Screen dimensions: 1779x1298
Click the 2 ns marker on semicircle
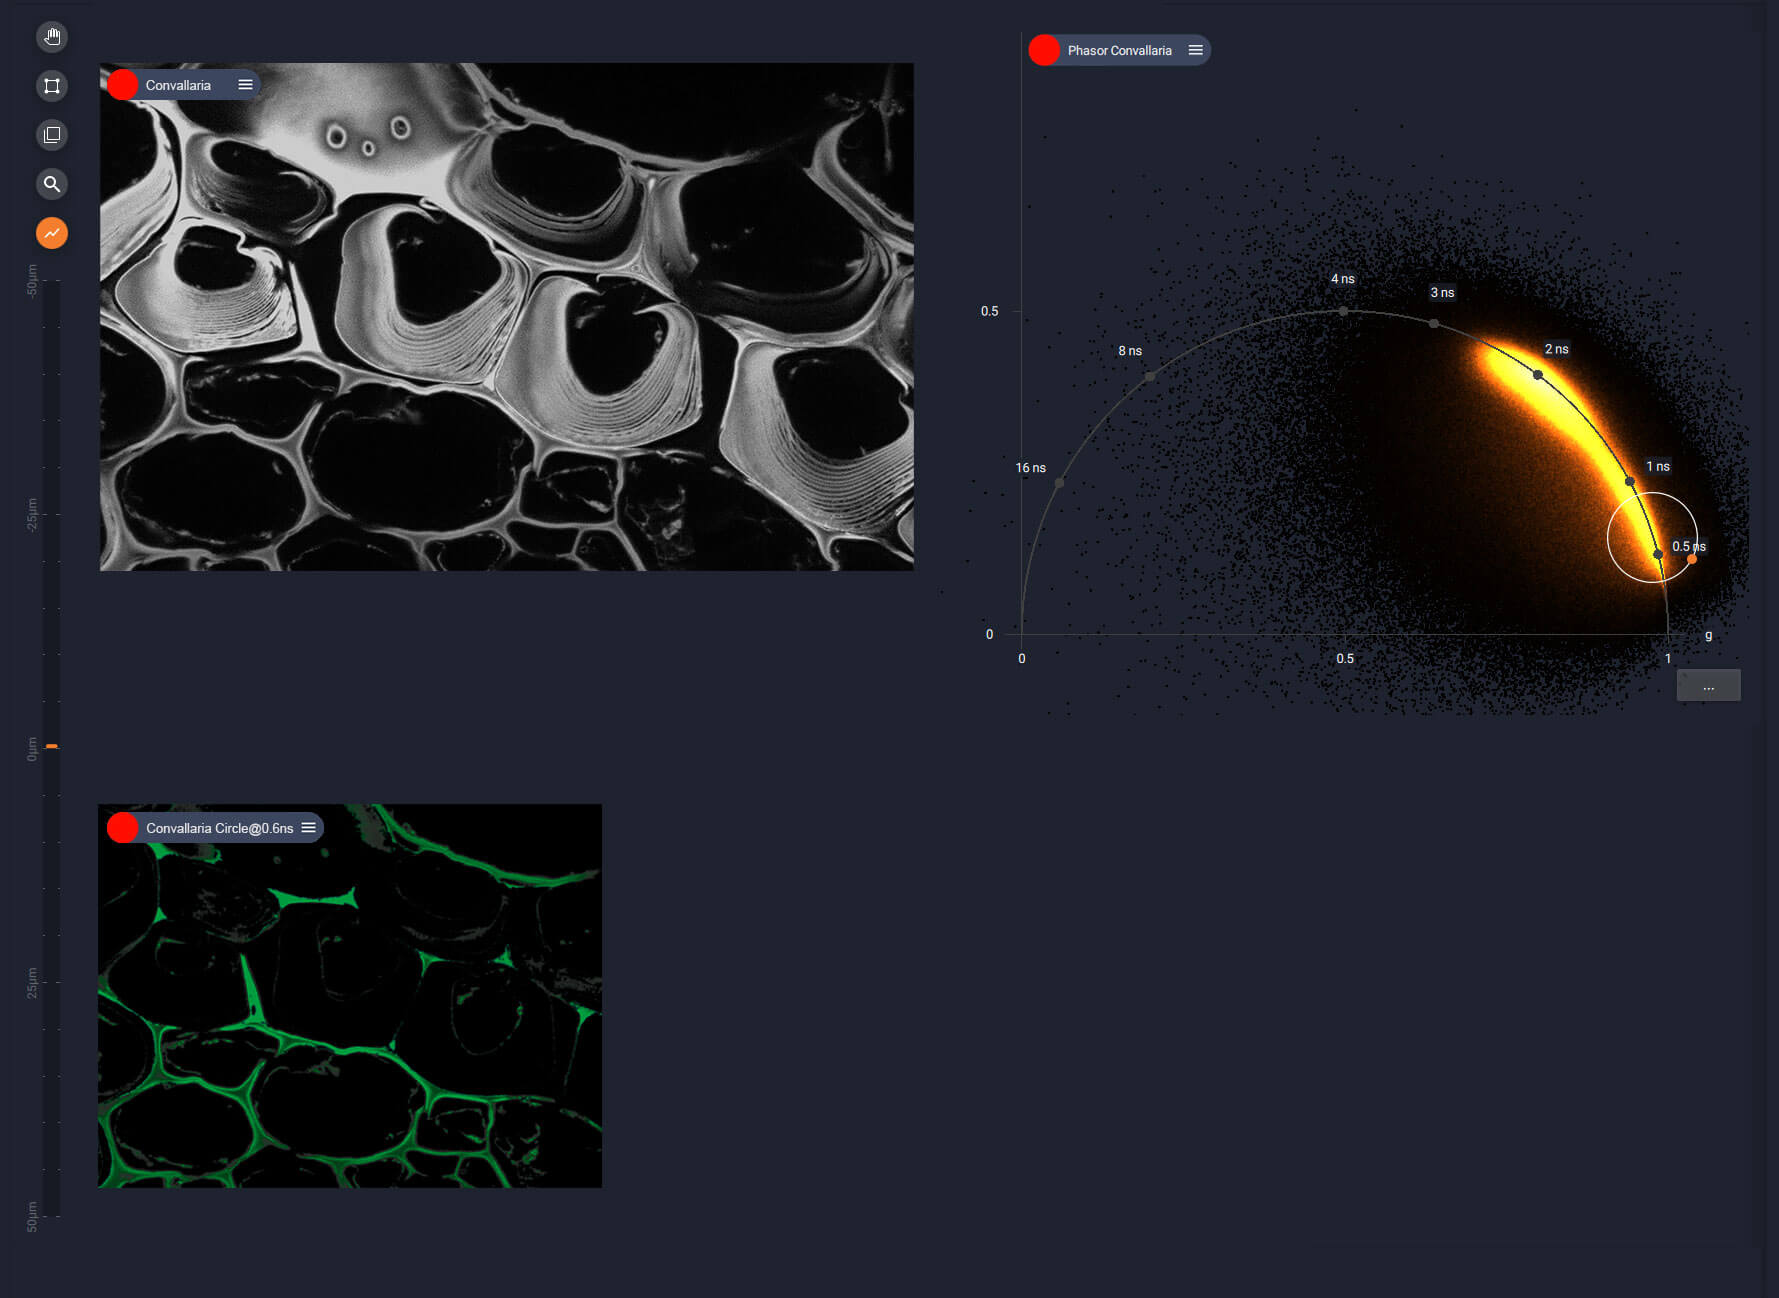point(1538,375)
